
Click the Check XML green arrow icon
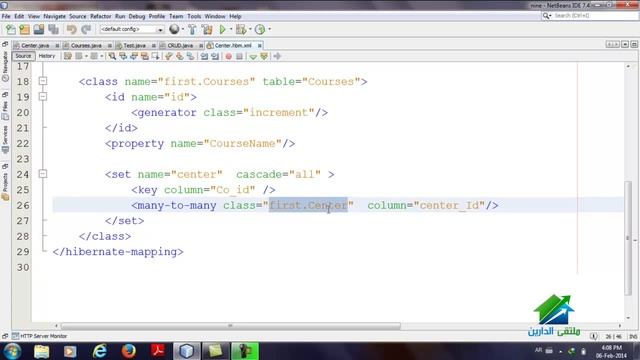point(253,56)
